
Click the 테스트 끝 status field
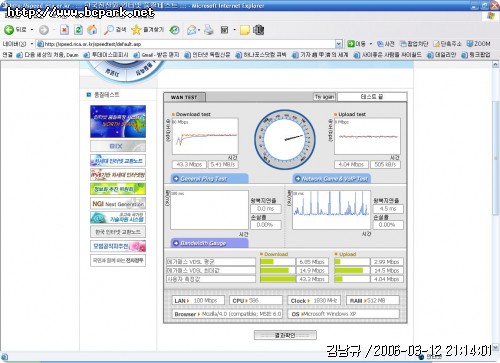[x=372, y=97]
